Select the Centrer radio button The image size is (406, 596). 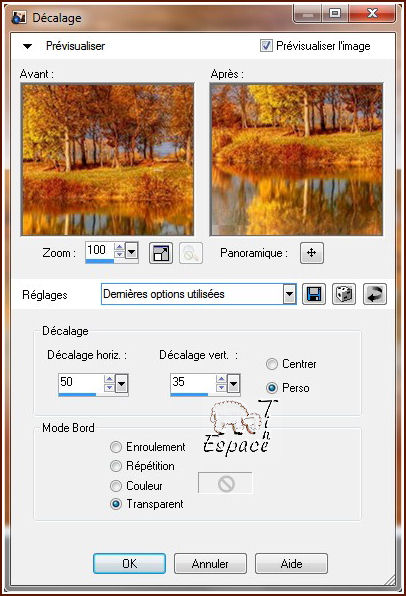click(272, 364)
